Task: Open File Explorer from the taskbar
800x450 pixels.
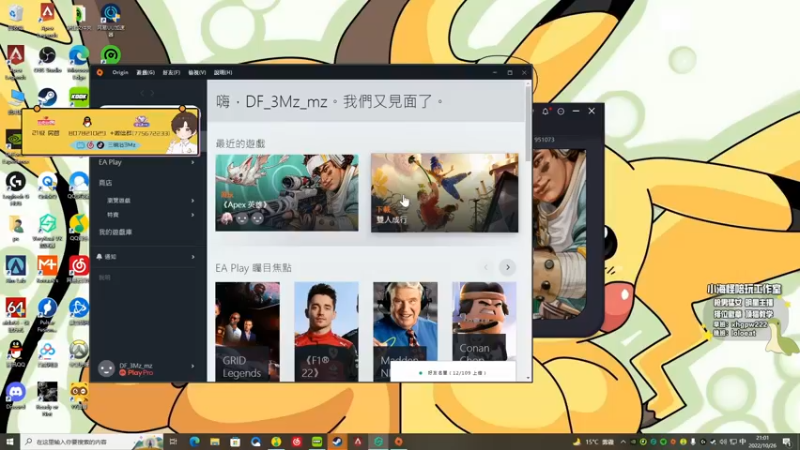Action: click(215, 442)
